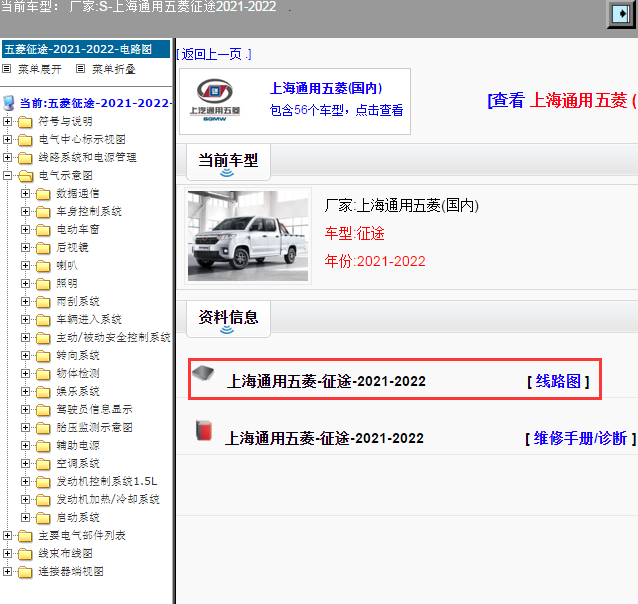Image resolution: width=638 pixels, height=604 pixels.
Task: Click the folder icon of 车辆进入系统
Action: [x=43, y=320]
